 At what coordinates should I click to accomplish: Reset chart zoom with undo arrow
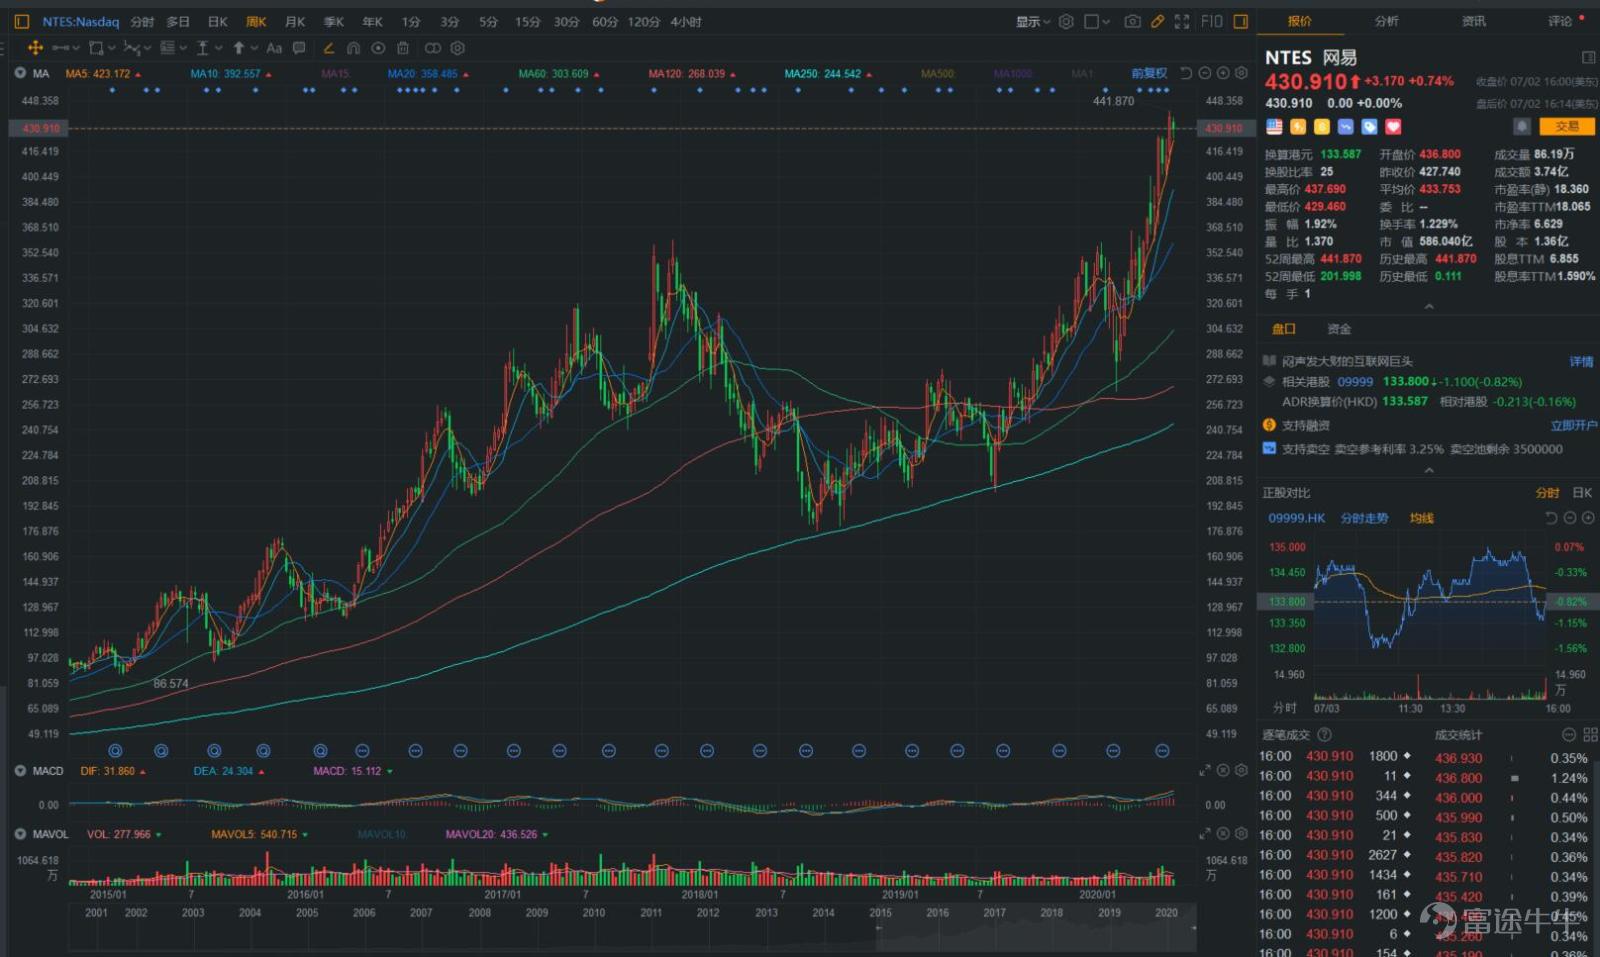click(x=1186, y=73)
